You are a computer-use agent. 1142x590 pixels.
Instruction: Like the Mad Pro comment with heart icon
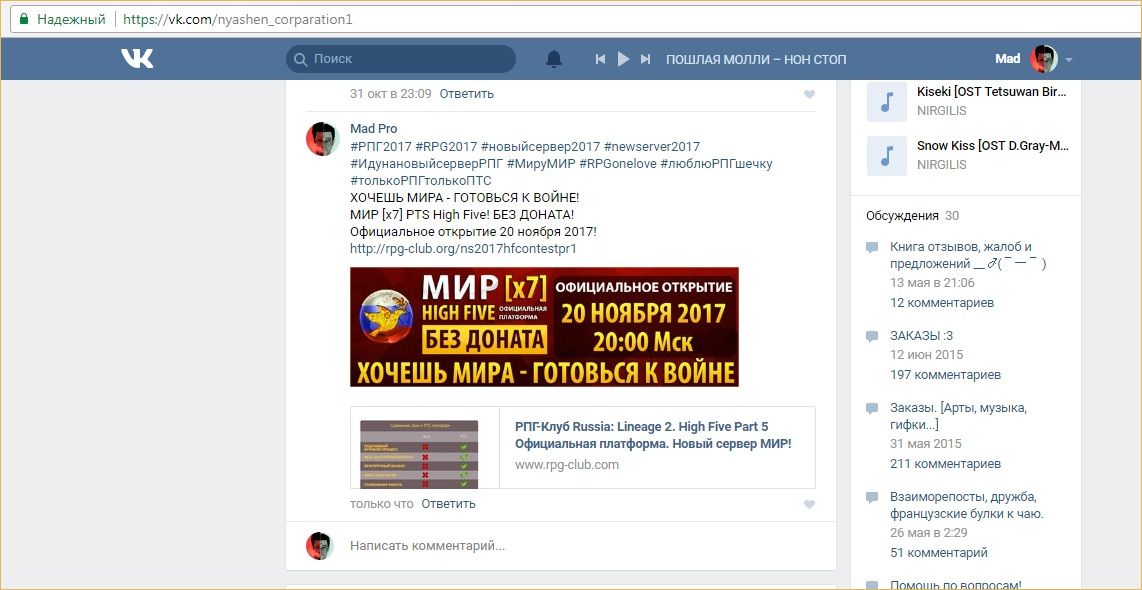click(x=809, y=504)
